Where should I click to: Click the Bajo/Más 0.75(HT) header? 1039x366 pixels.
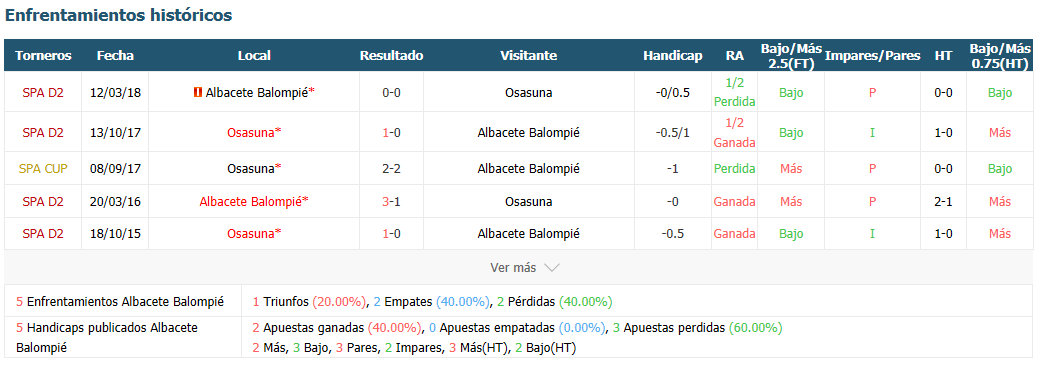pyautogui.click(x=1000, y=56)
